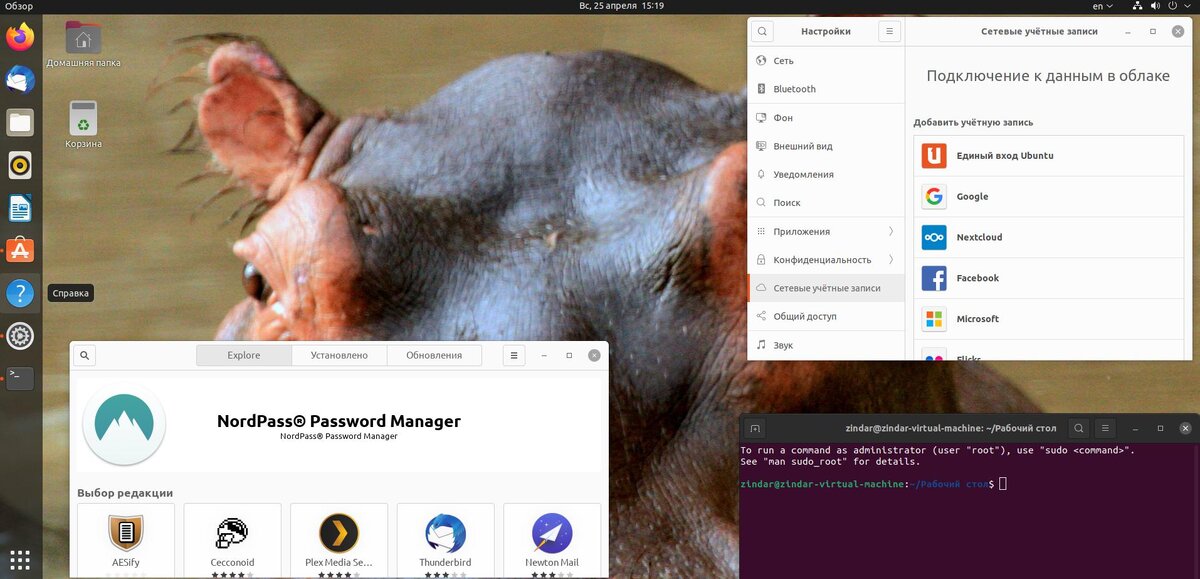Open the en keyboard layout dropdown
Viewport: 1200px width, 579px height.
coord(1102,6)
